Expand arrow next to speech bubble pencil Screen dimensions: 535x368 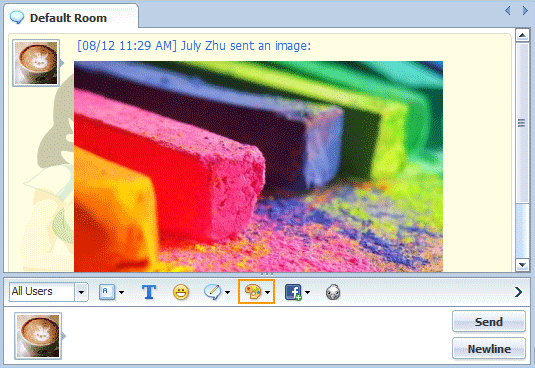227,292
